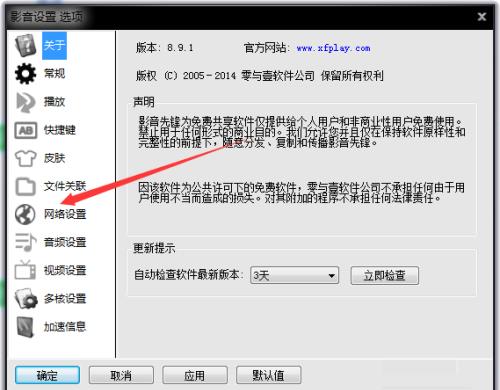
Task: Open 文件关联 settings
Action: point(65,186)
